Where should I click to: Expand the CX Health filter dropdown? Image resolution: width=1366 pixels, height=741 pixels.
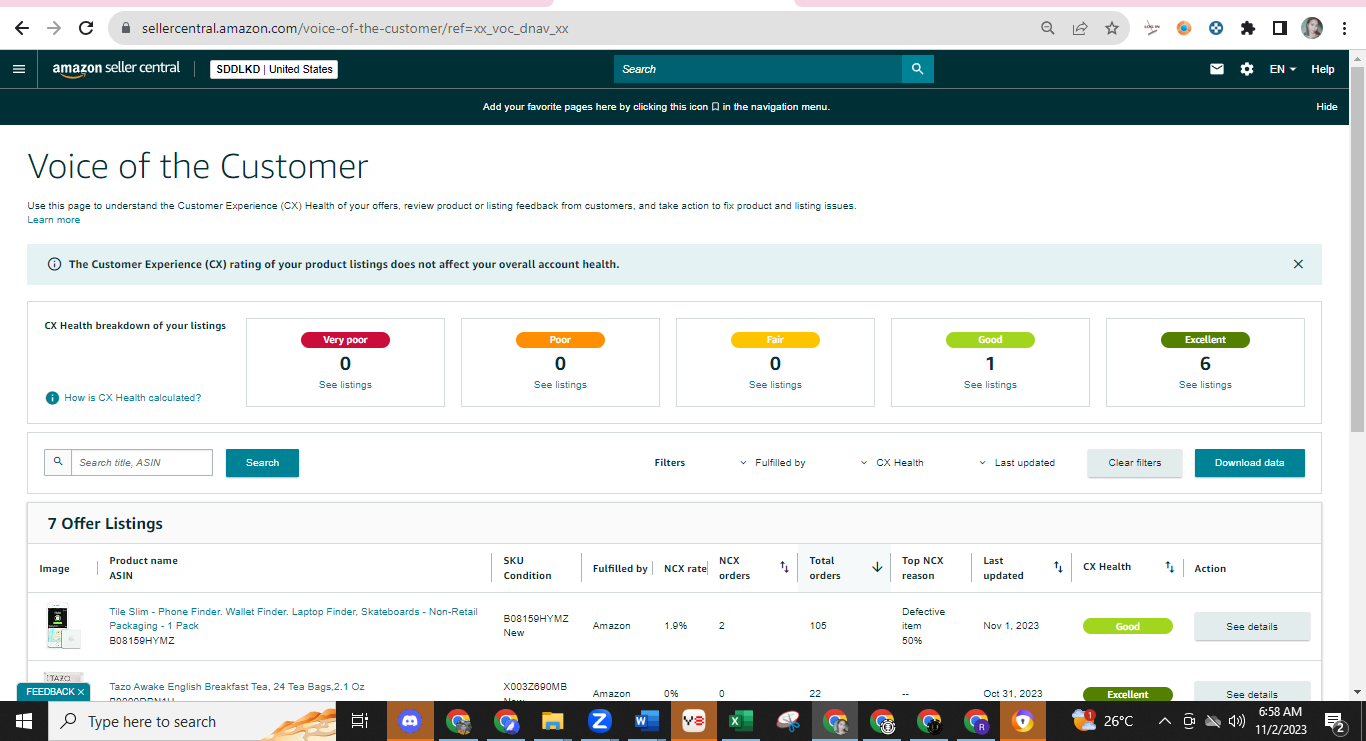[x=892, y=463]
